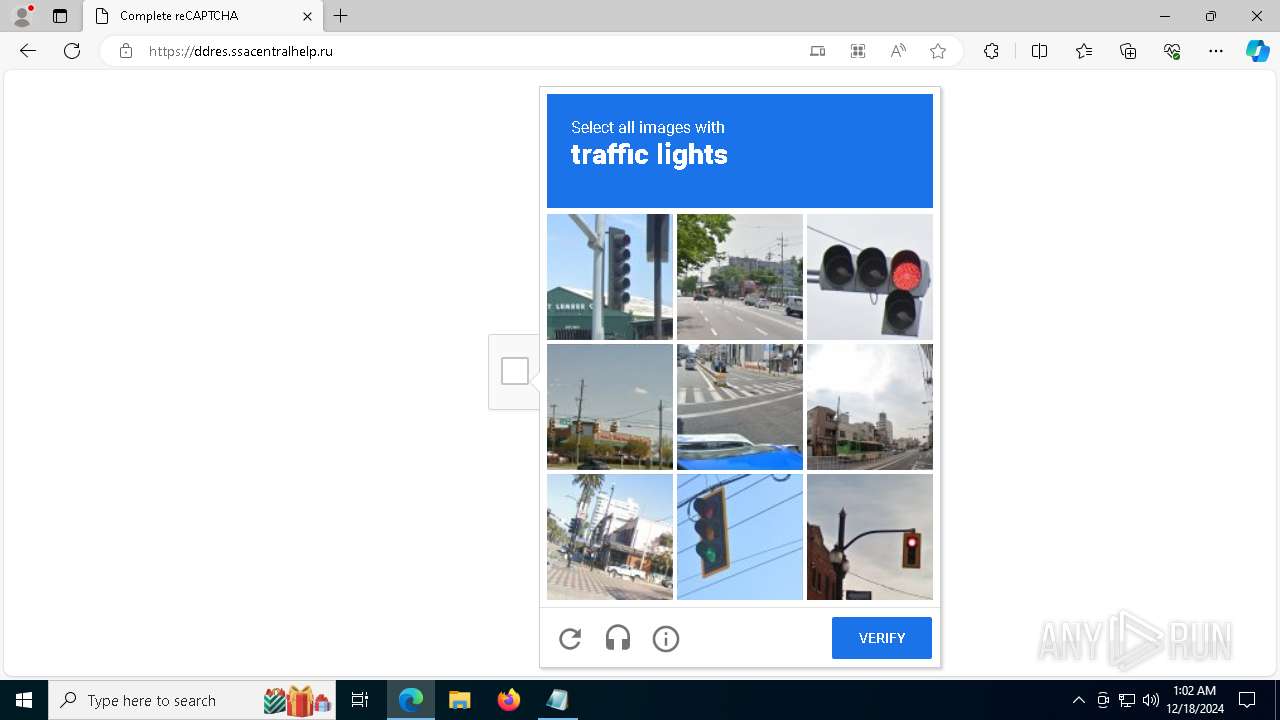Image resolution: width=1280 pixels, height=720 pixels.
Task: Open the browser Extensions puzzle icon
Action: [991, 51]
